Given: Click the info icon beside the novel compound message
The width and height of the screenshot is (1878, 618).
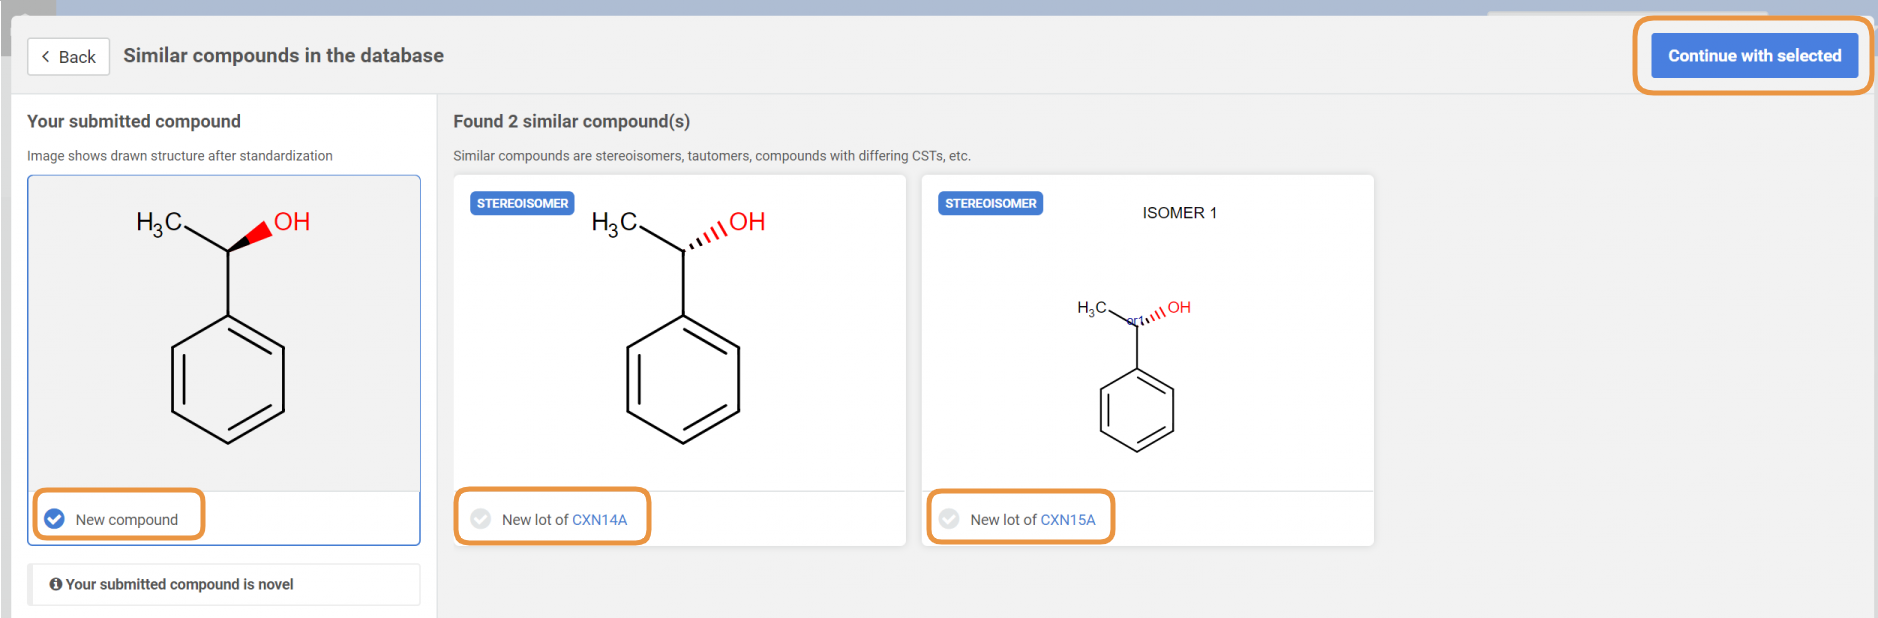Looking at the screenshot, I should click(56, 584).
